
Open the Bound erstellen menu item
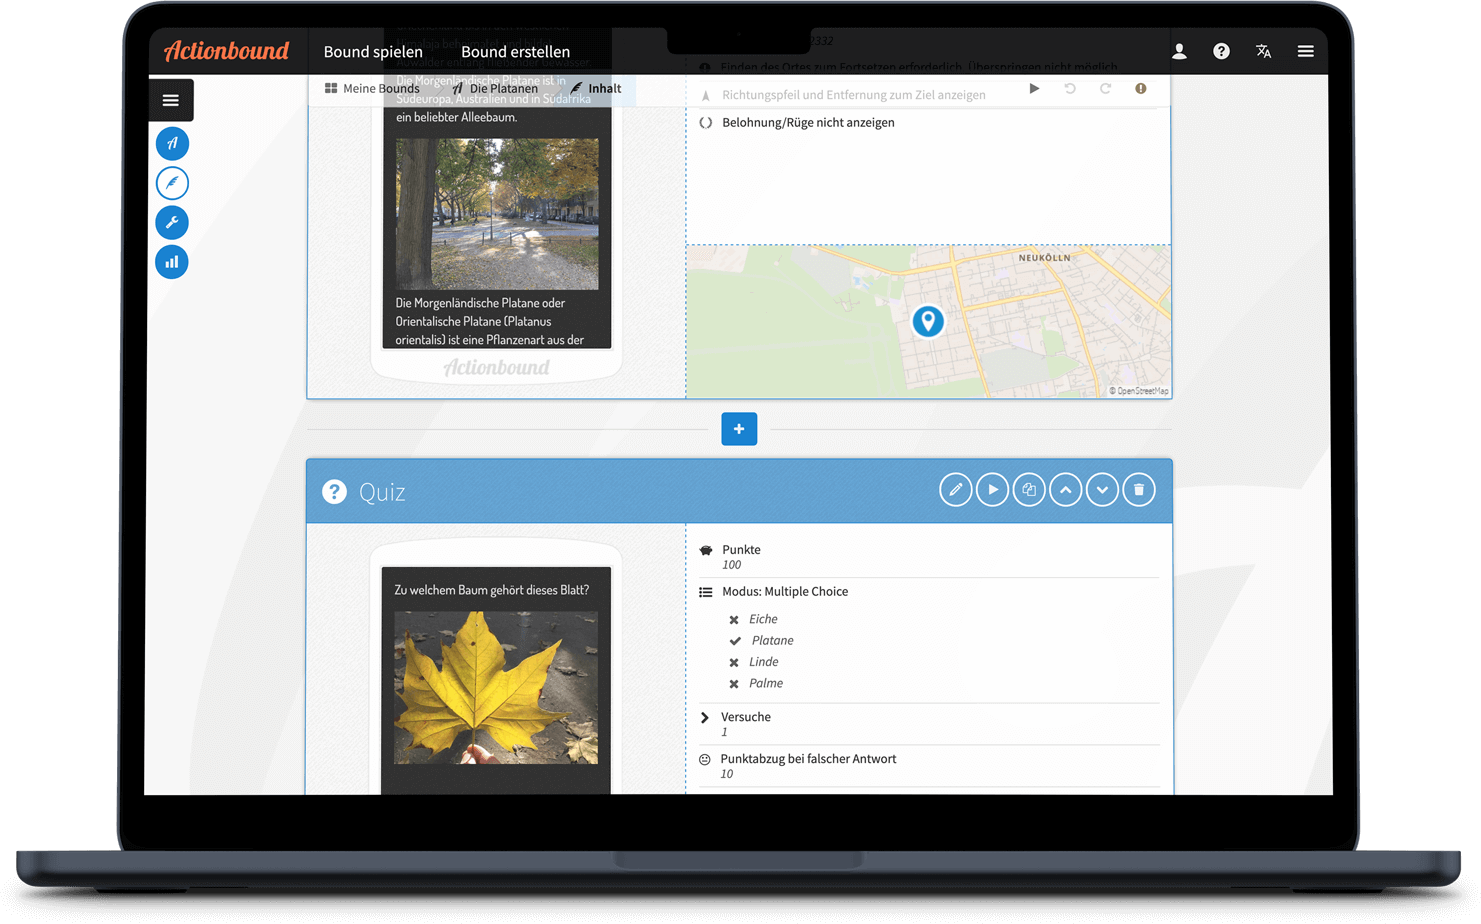(x=515, y=51)
